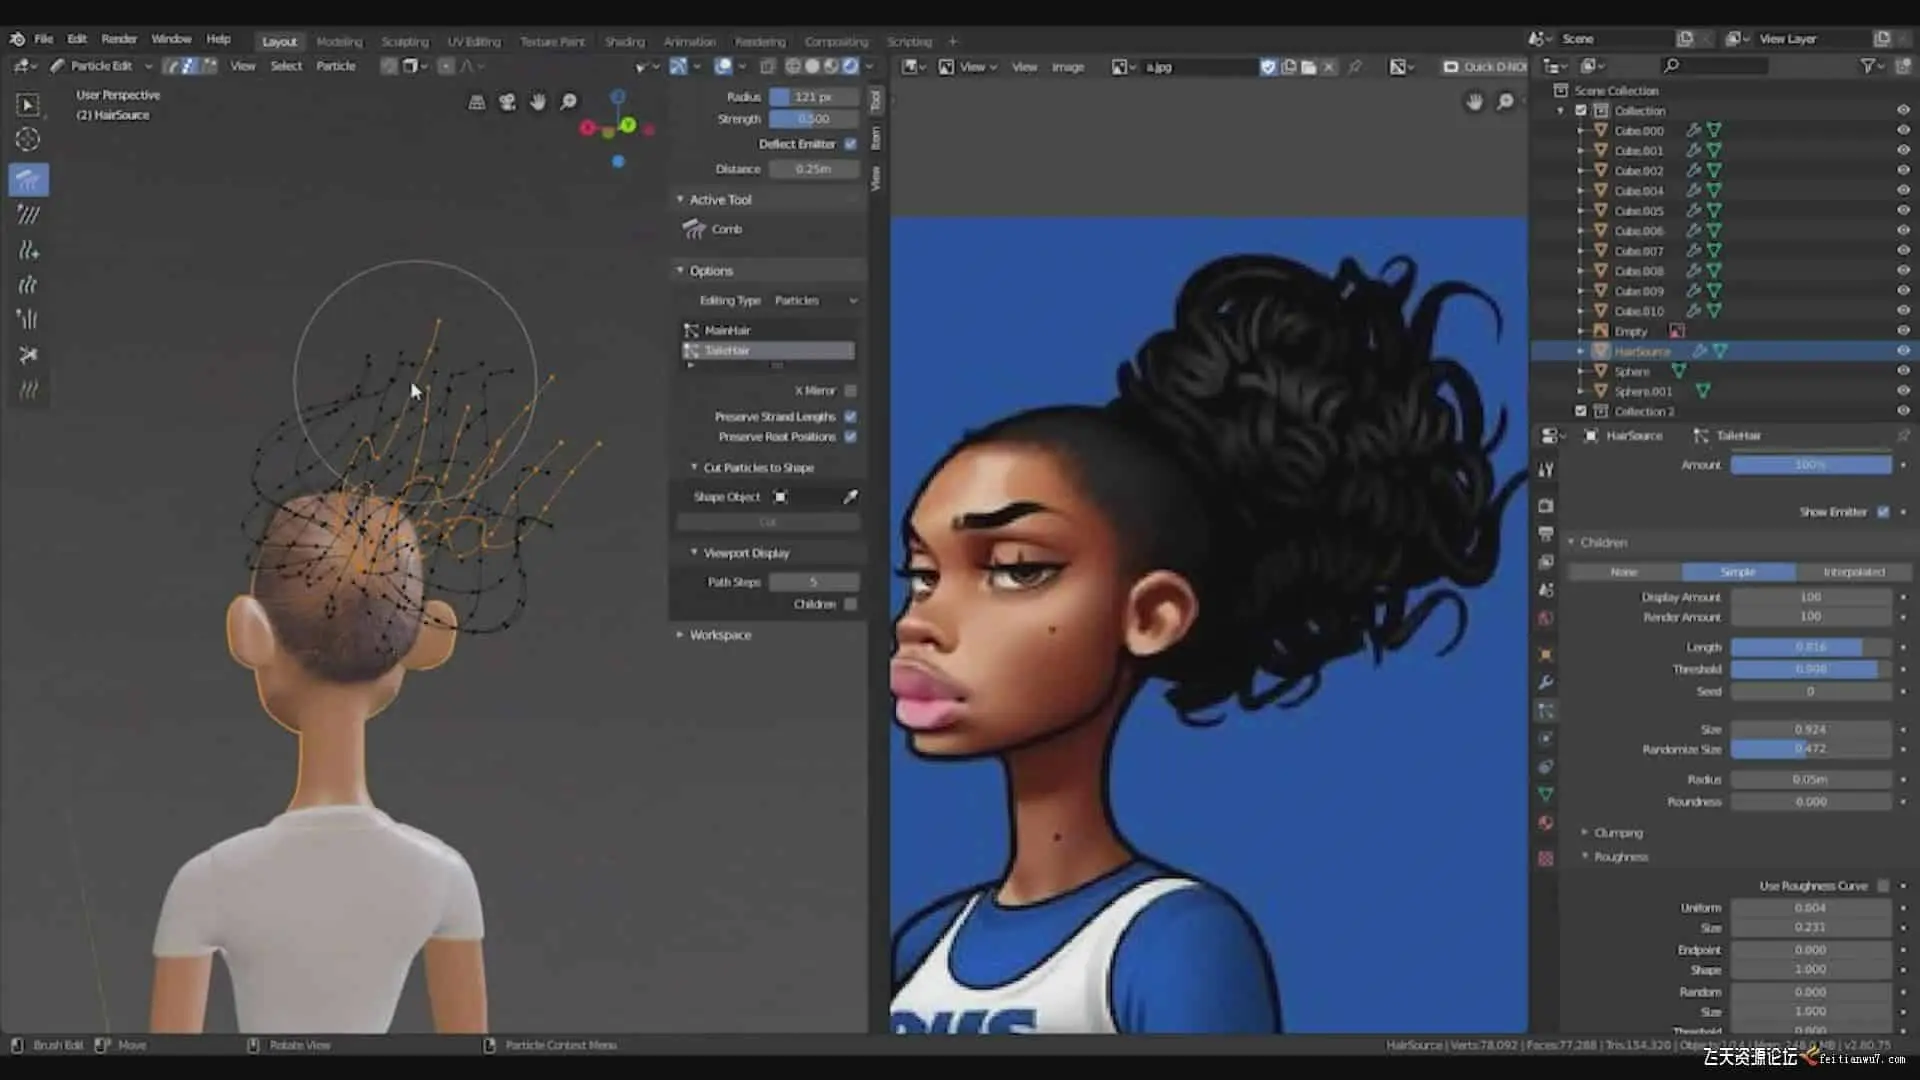The width and height of the screenshot is (1920, 1080).
Task: Click the eyedropper next to Shape Object
Action: 850,497
